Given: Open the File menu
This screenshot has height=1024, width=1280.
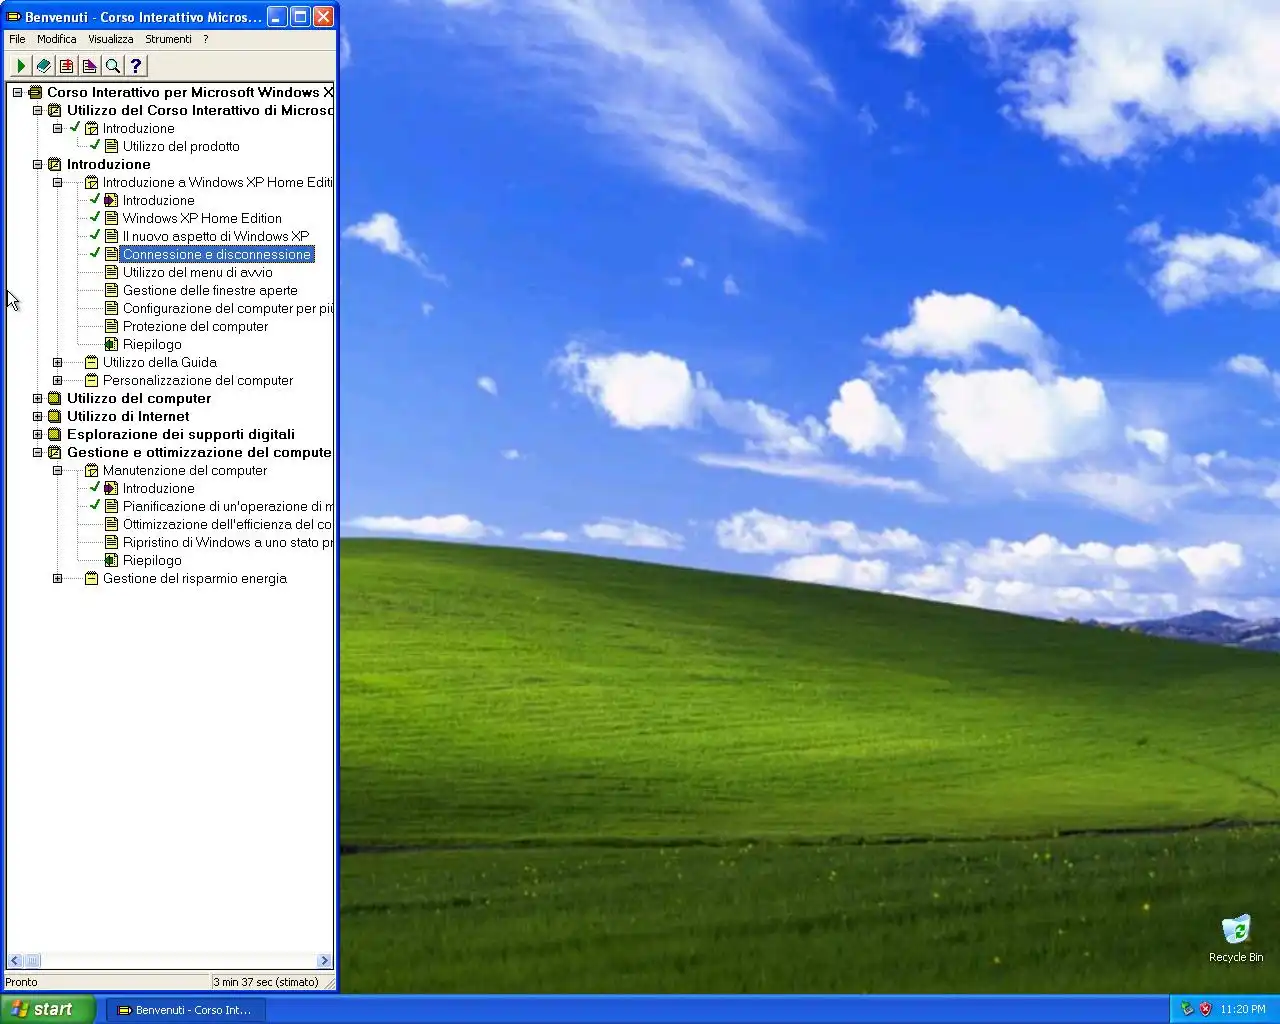Looking at the screenshot, I should point(17,39).
